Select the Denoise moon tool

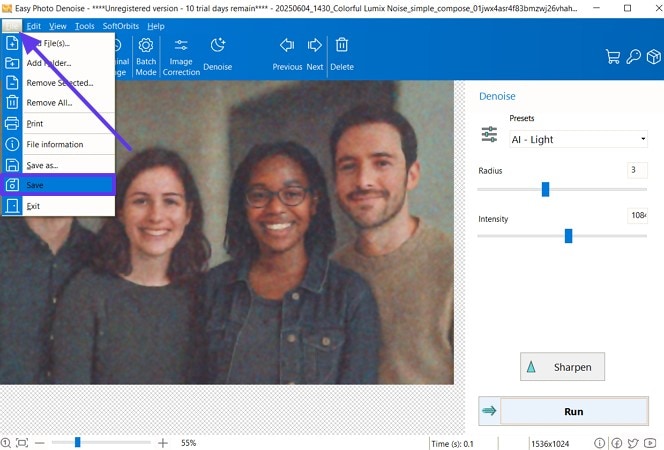[218, 54]
